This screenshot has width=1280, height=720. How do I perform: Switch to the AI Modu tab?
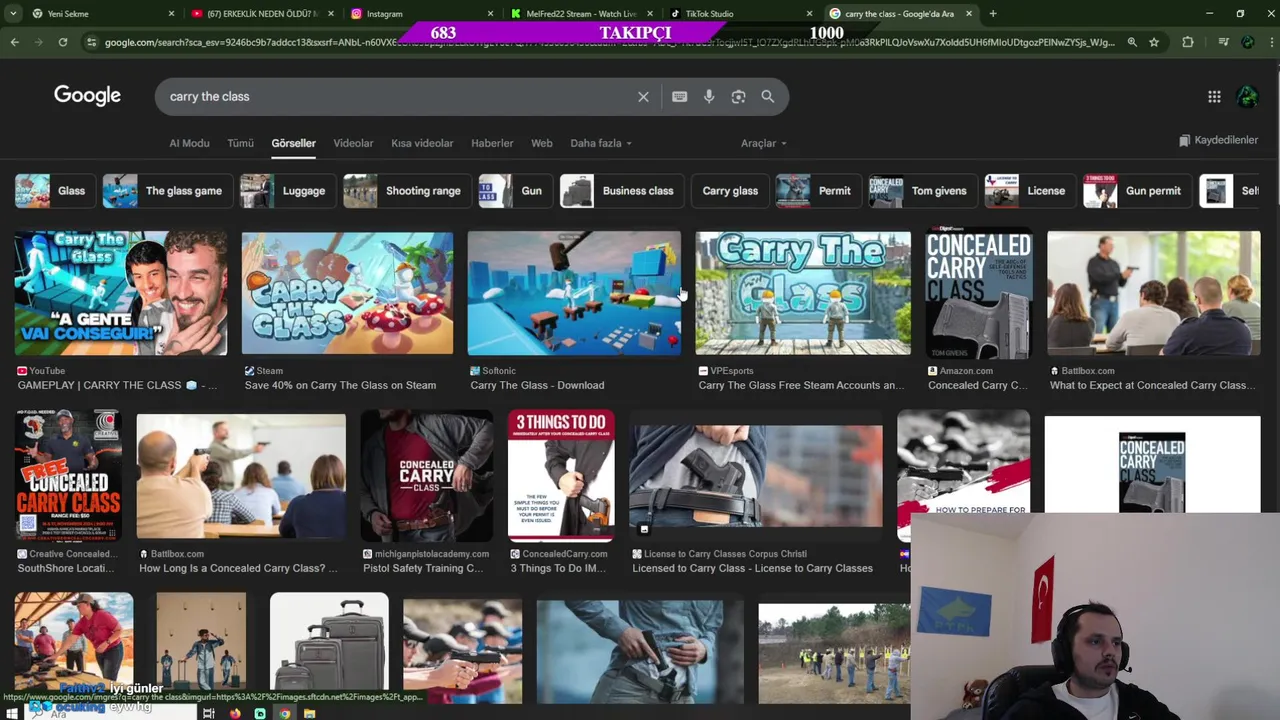click(189, 143)
